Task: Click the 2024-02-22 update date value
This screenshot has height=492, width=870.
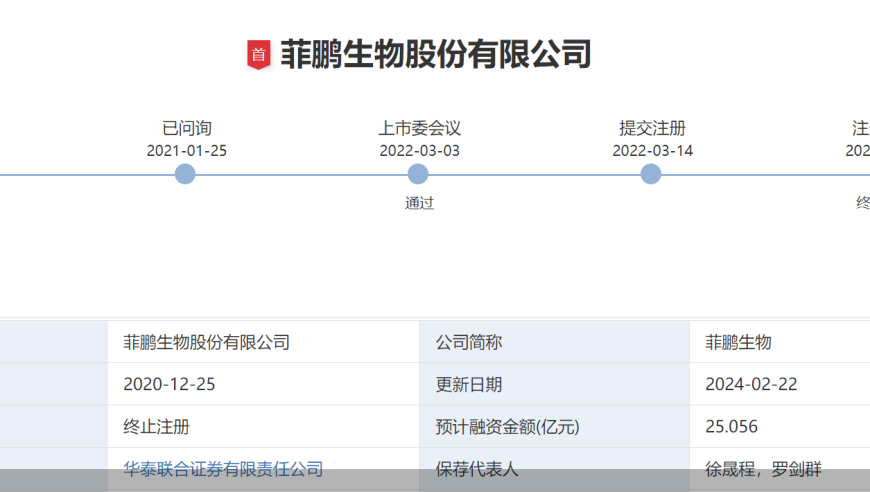Action: (x=751, y=384)
